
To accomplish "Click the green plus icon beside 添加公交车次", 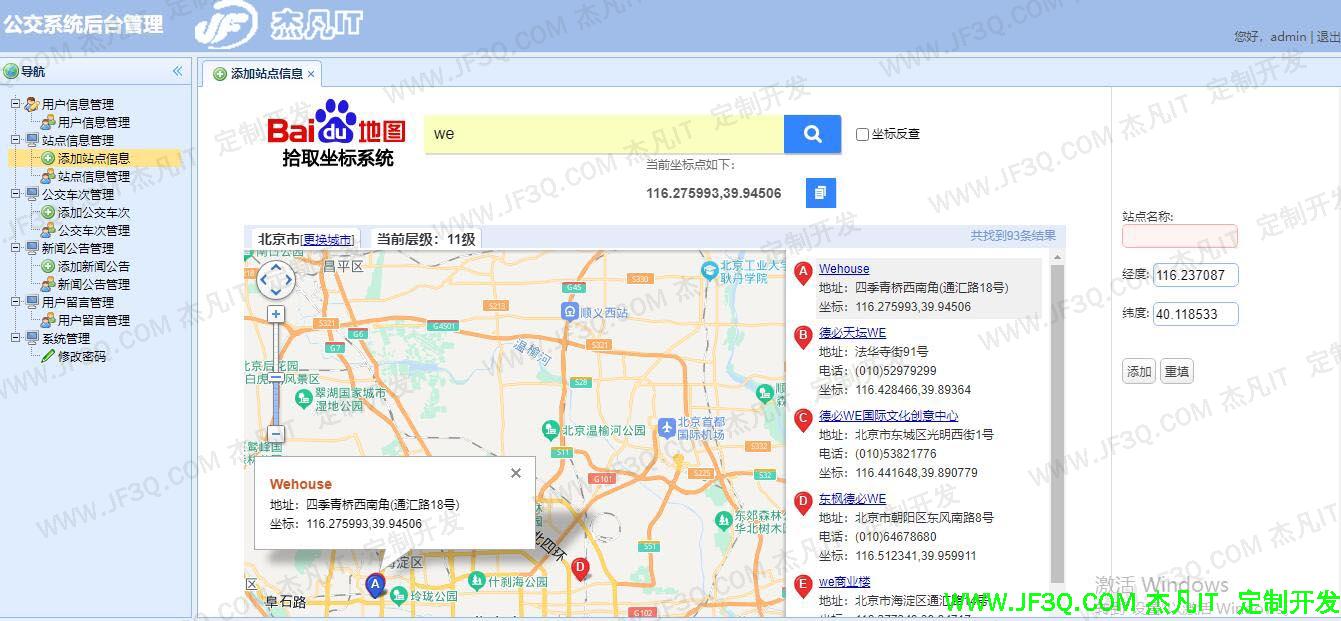I will [x=48, y=212].
